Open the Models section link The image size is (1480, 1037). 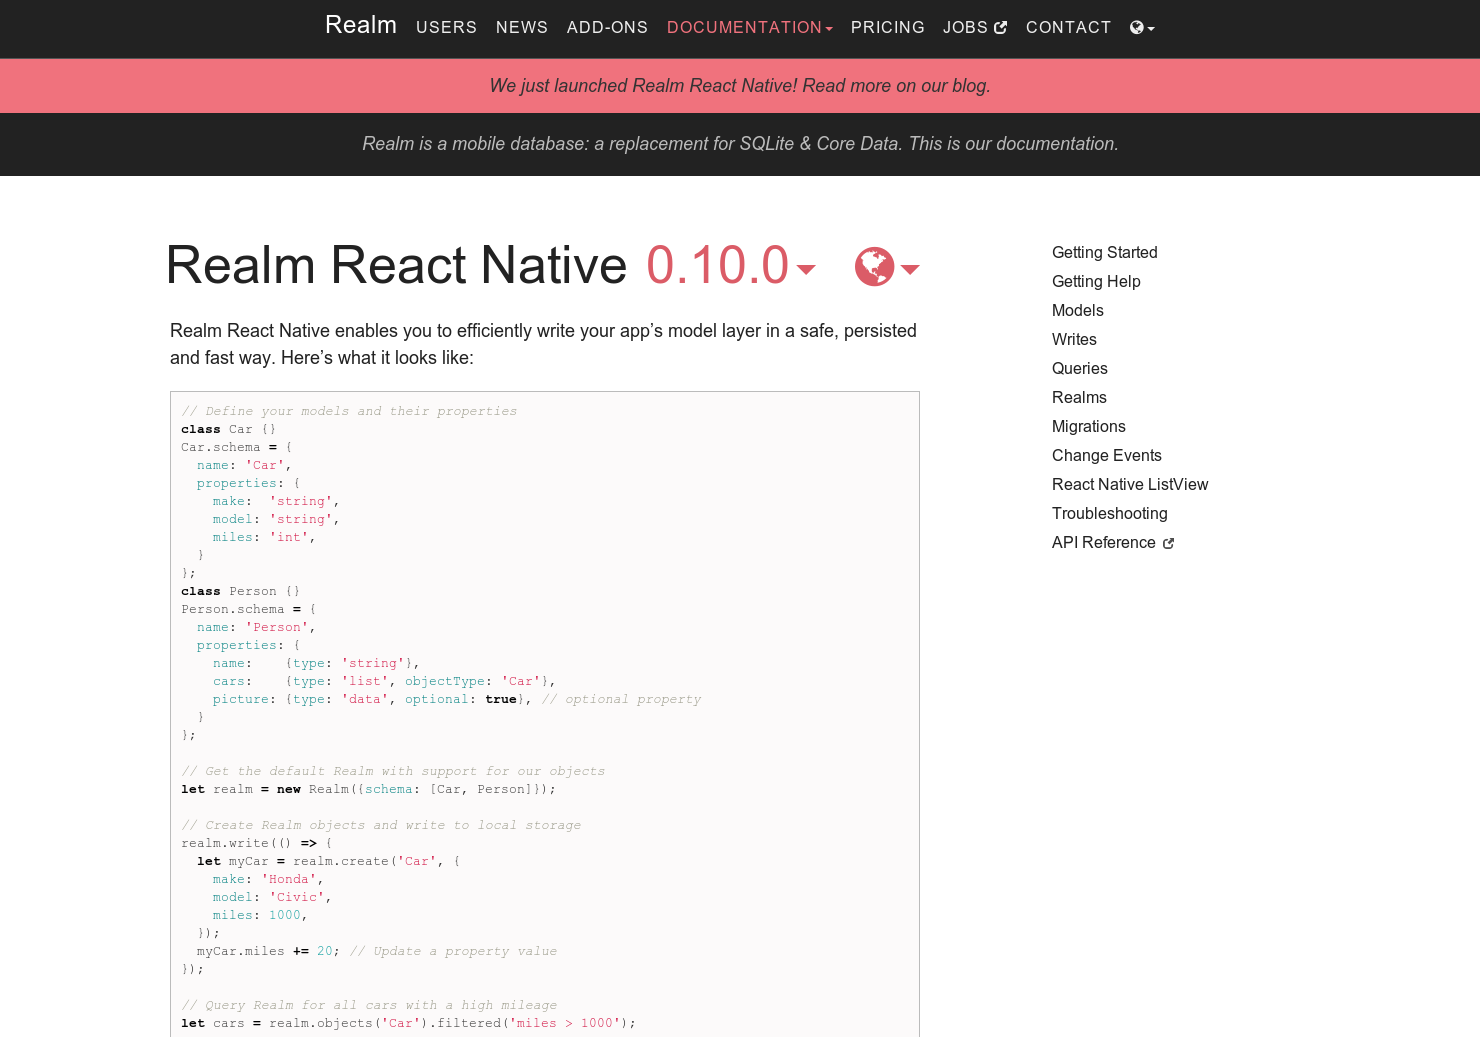tap(1077, 311)
